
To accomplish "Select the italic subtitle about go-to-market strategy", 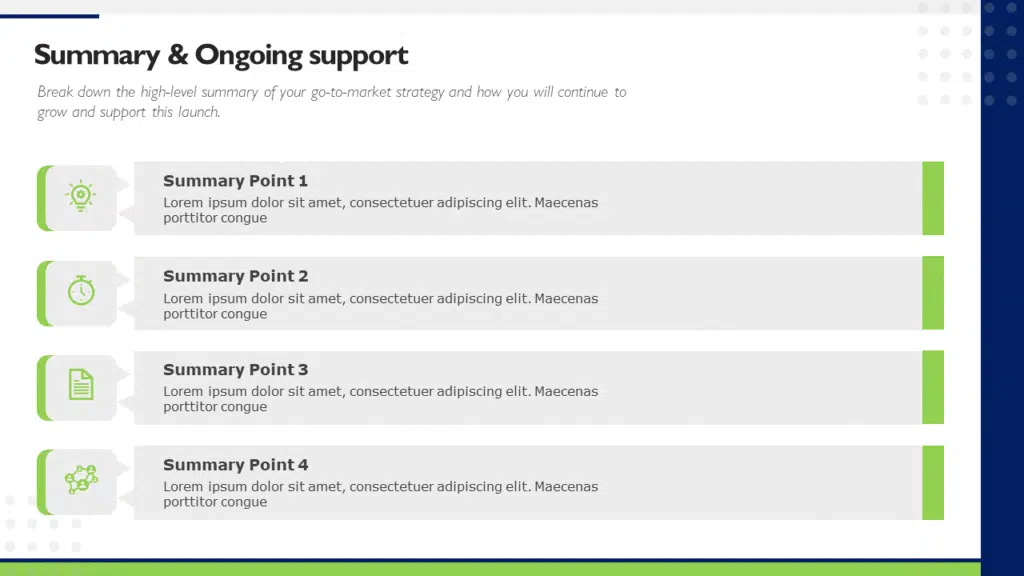I will point(331,102).
